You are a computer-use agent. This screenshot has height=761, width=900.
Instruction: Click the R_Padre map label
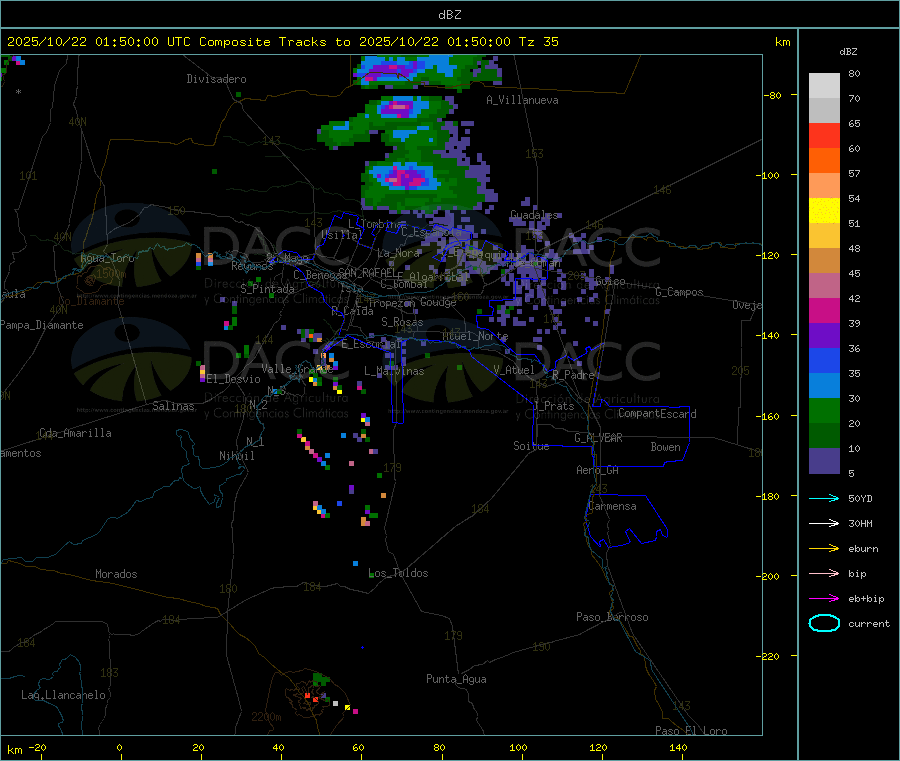(573, 375)
